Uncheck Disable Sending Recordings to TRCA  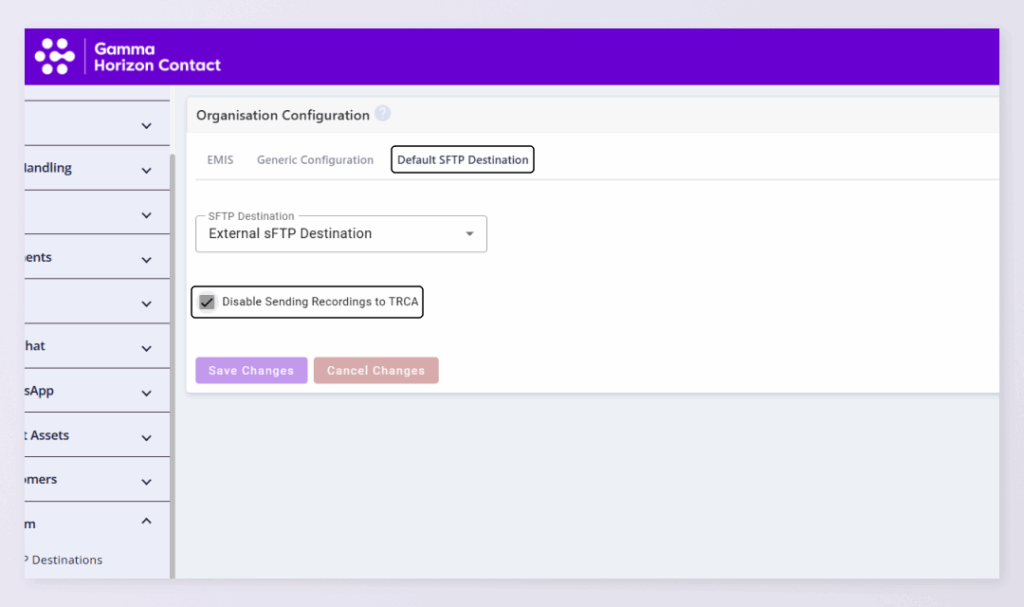(x=207, y=302)
